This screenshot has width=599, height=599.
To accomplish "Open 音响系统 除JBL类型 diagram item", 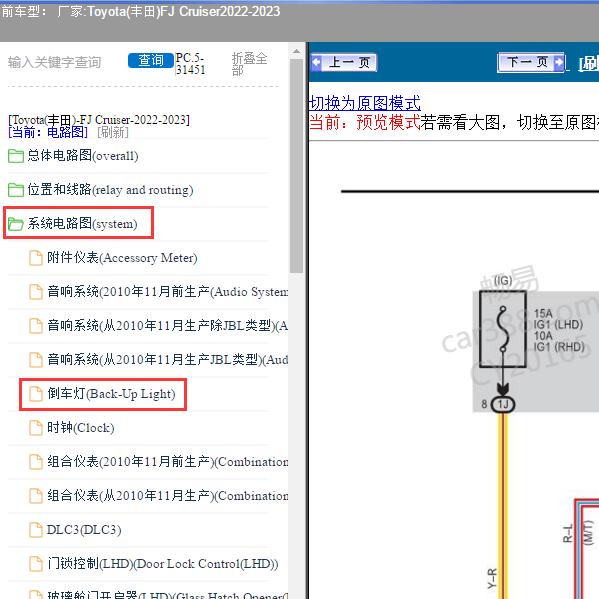I will [x=167, y=325].
